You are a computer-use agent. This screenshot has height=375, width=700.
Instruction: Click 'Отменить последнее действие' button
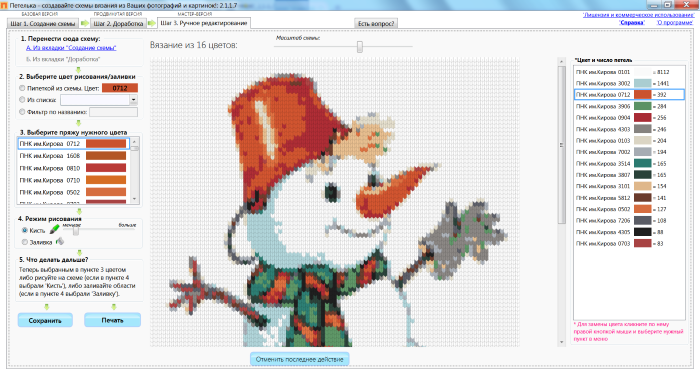pos(300,359)
